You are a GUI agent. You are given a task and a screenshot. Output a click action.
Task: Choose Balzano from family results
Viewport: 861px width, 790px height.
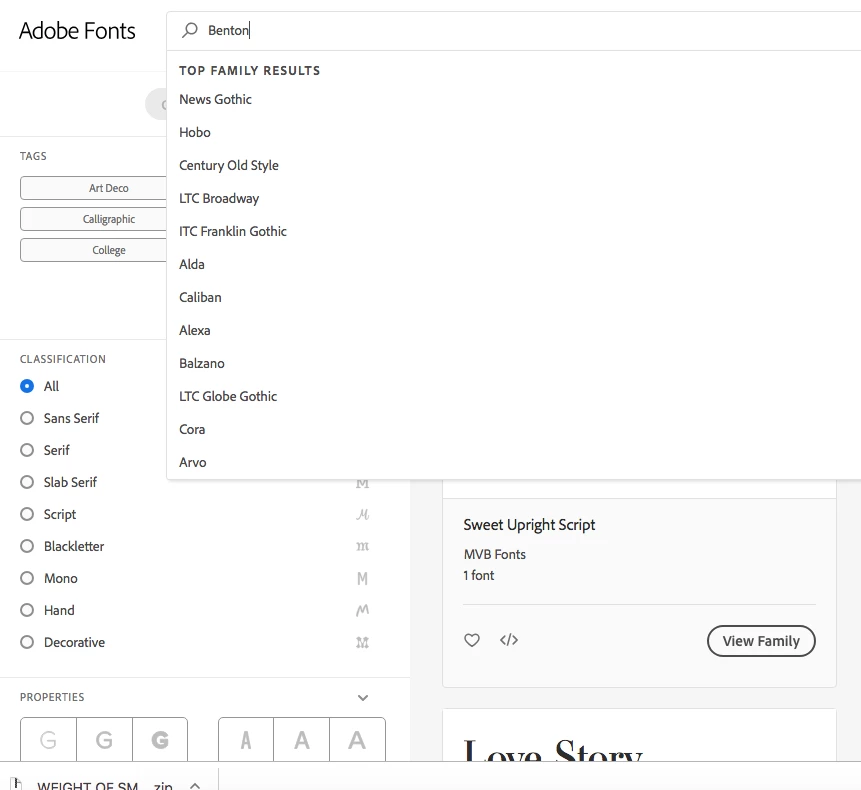(202, 363)
